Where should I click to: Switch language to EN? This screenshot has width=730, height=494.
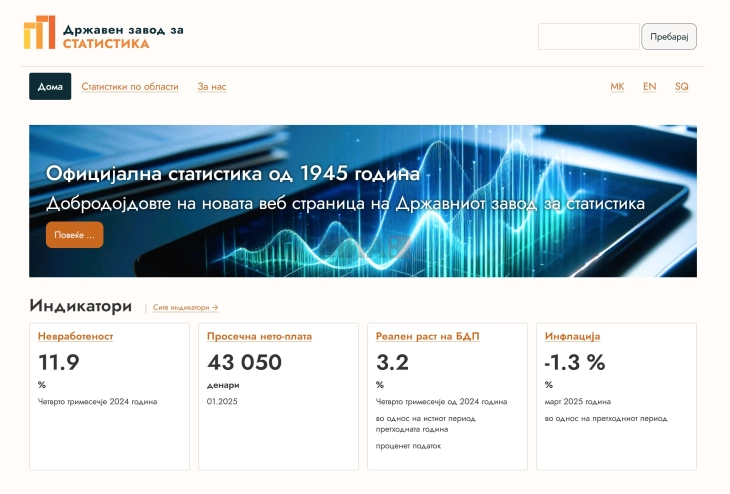(649, 87)
